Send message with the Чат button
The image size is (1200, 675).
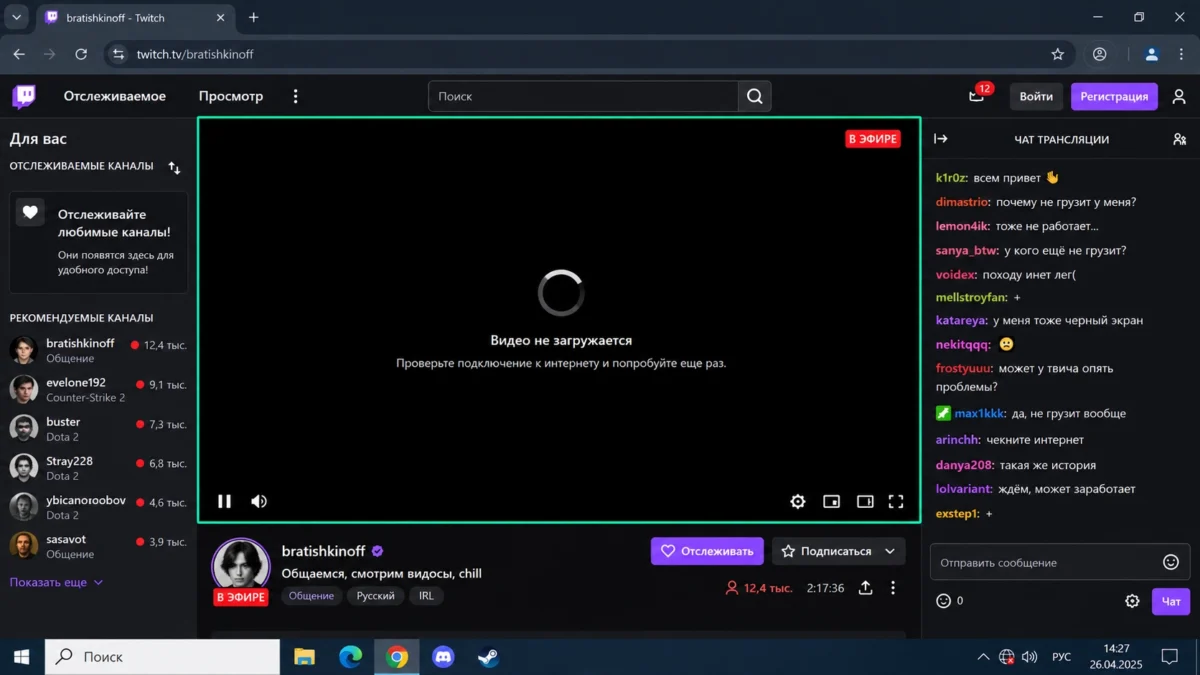pos(1171,601)
